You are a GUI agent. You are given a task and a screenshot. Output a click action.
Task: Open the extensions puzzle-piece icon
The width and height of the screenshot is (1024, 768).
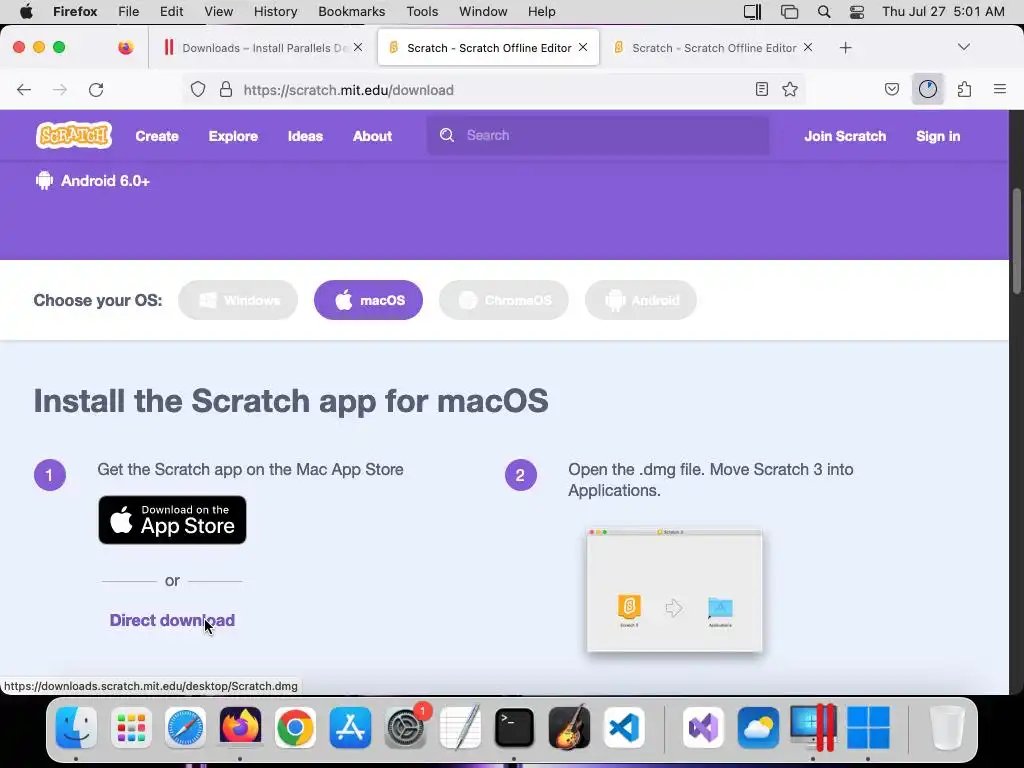tap(965, 89)
